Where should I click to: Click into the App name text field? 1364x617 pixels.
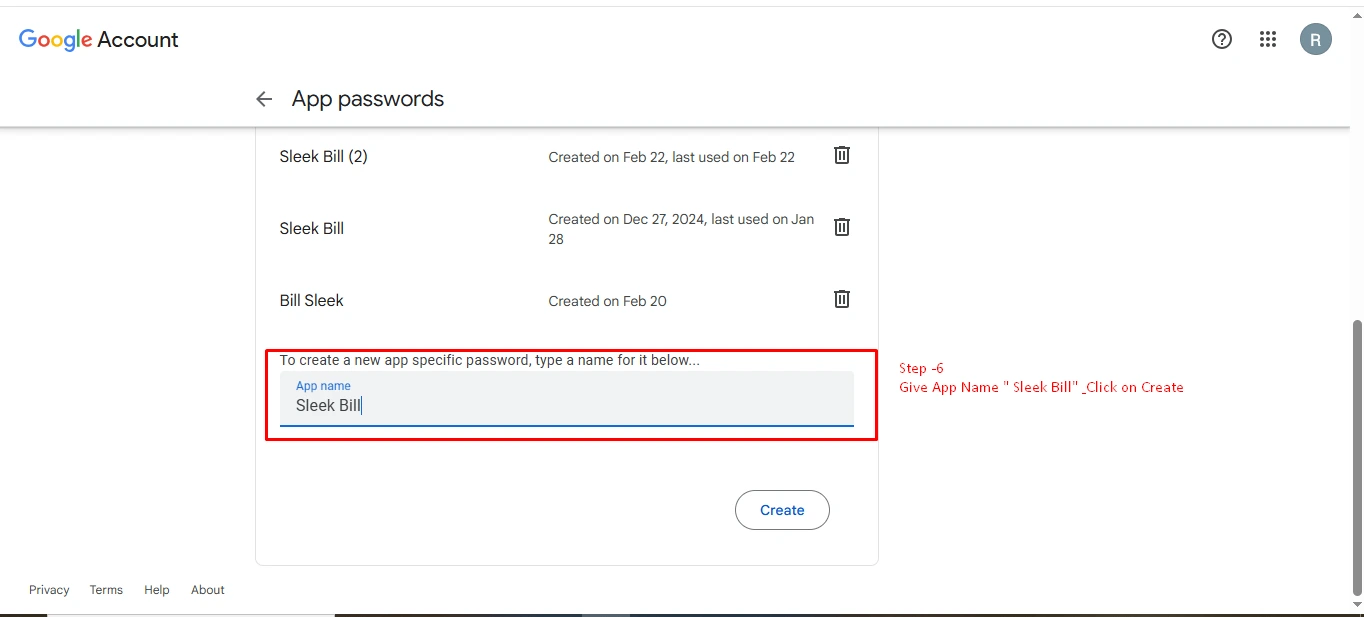pyautogui.click(x=566, y=405)
